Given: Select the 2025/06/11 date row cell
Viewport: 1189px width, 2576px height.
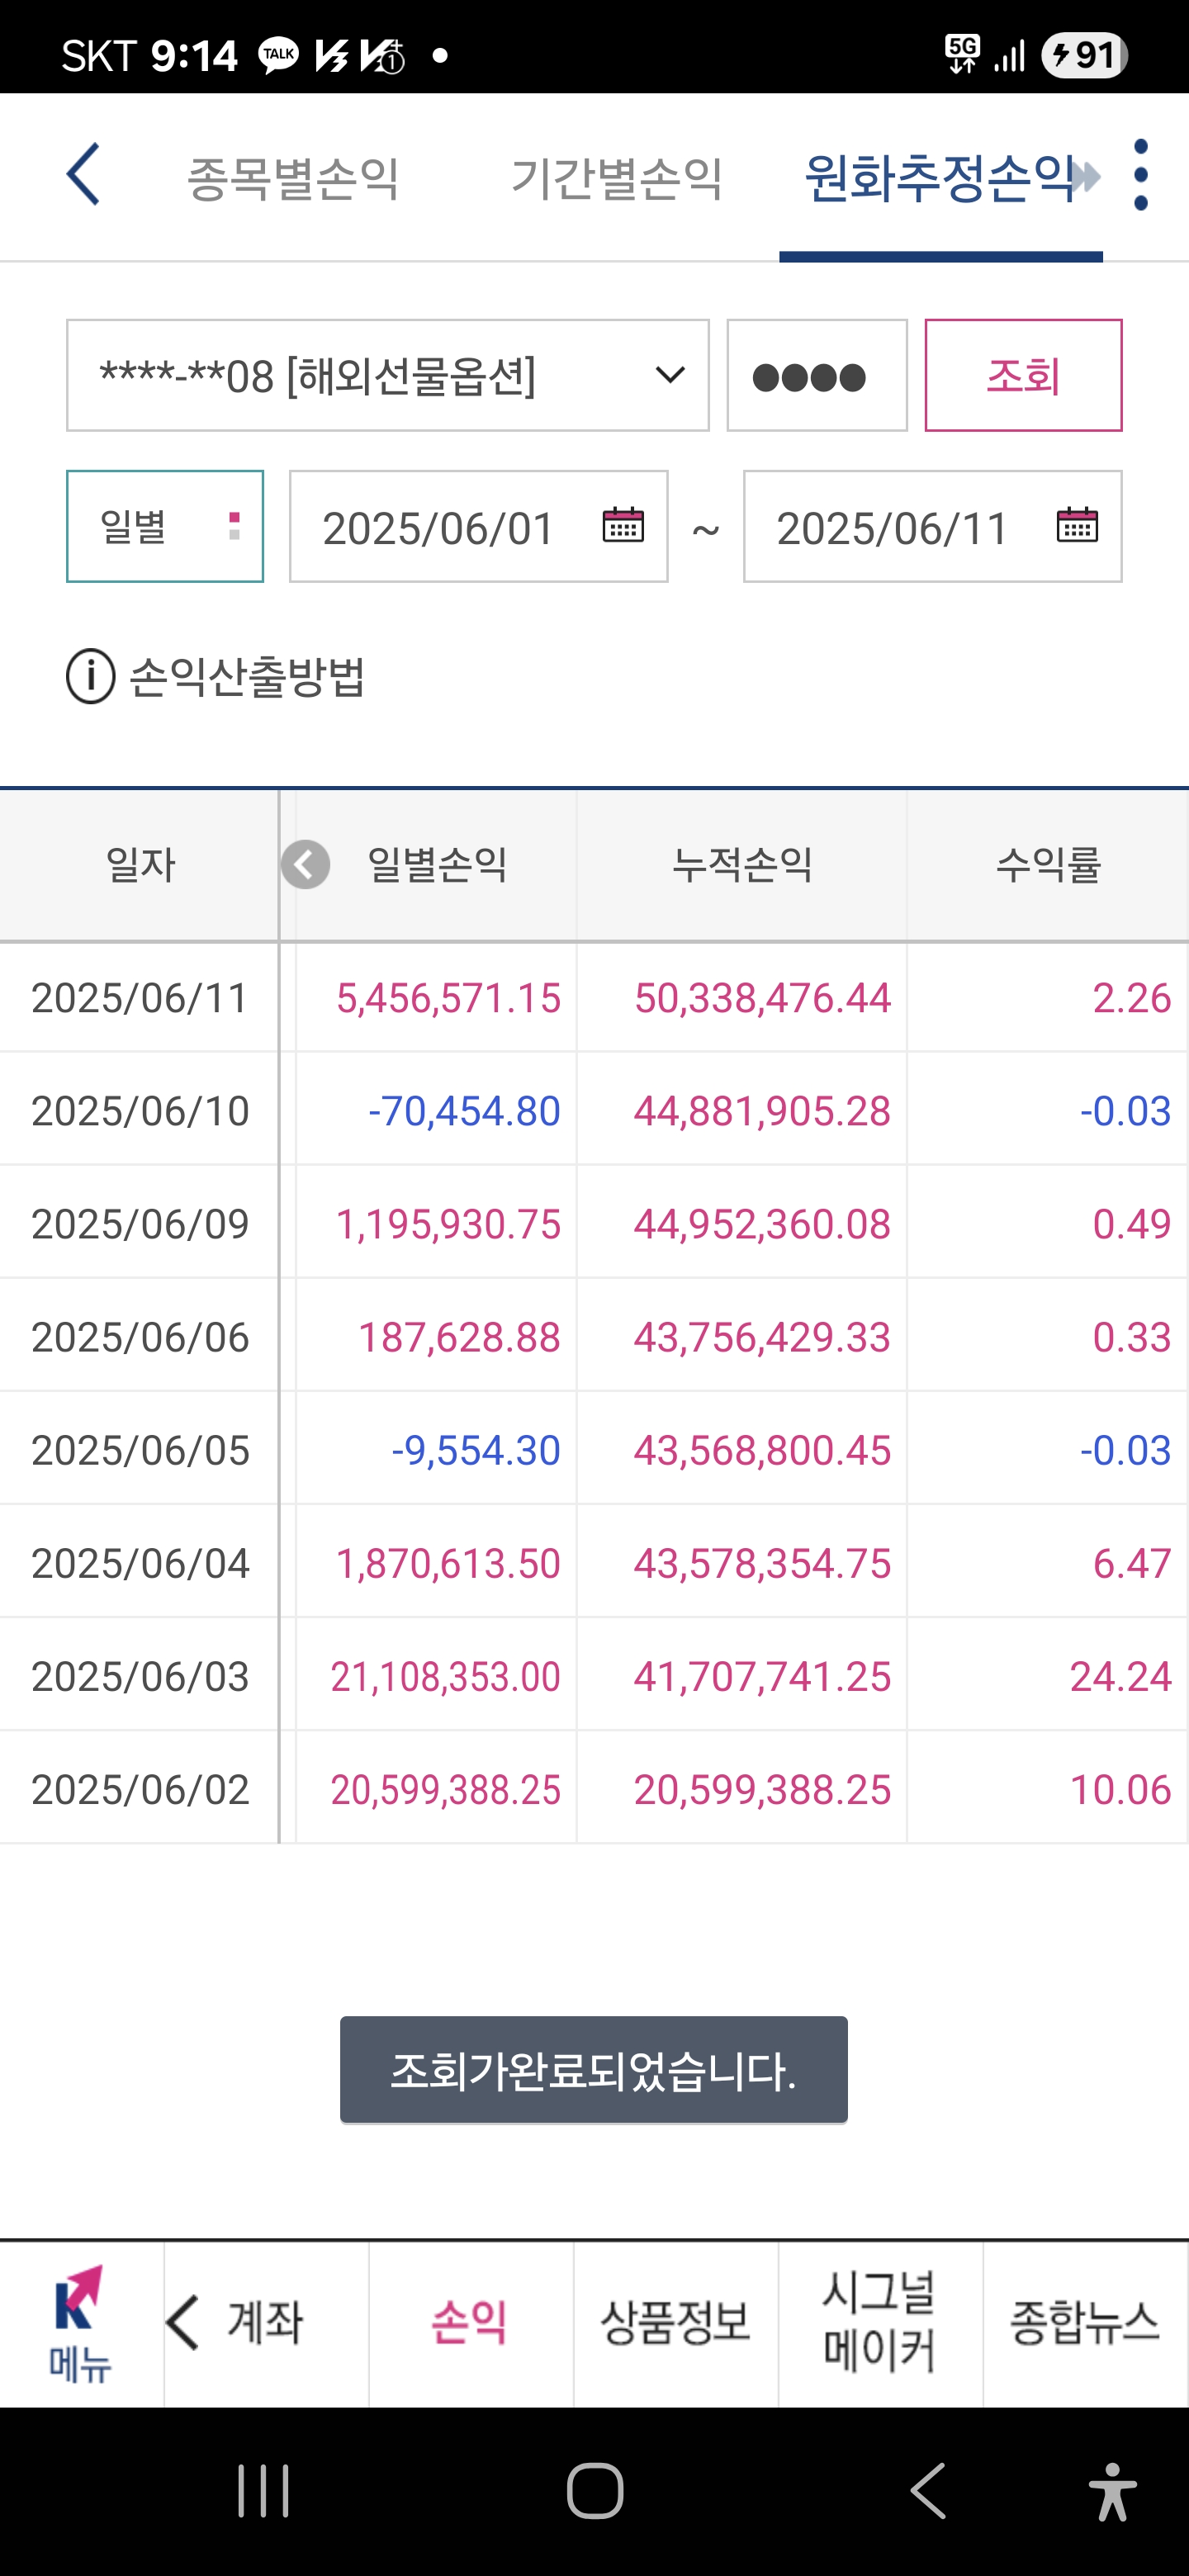Looking at the screenshot, I should (x=140, y=998).
